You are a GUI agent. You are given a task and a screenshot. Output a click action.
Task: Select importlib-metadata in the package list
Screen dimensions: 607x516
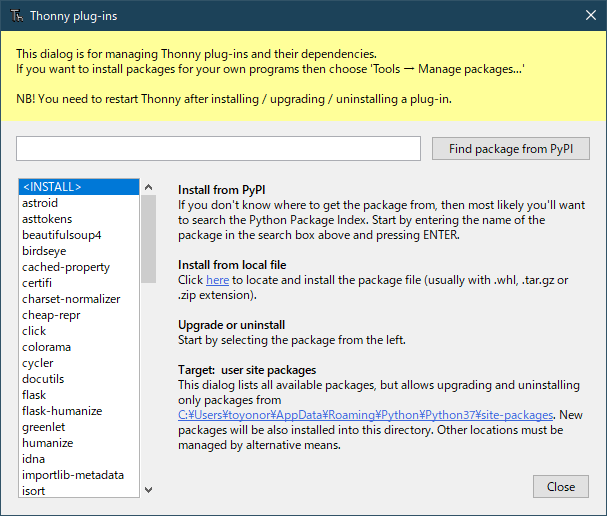79,475
